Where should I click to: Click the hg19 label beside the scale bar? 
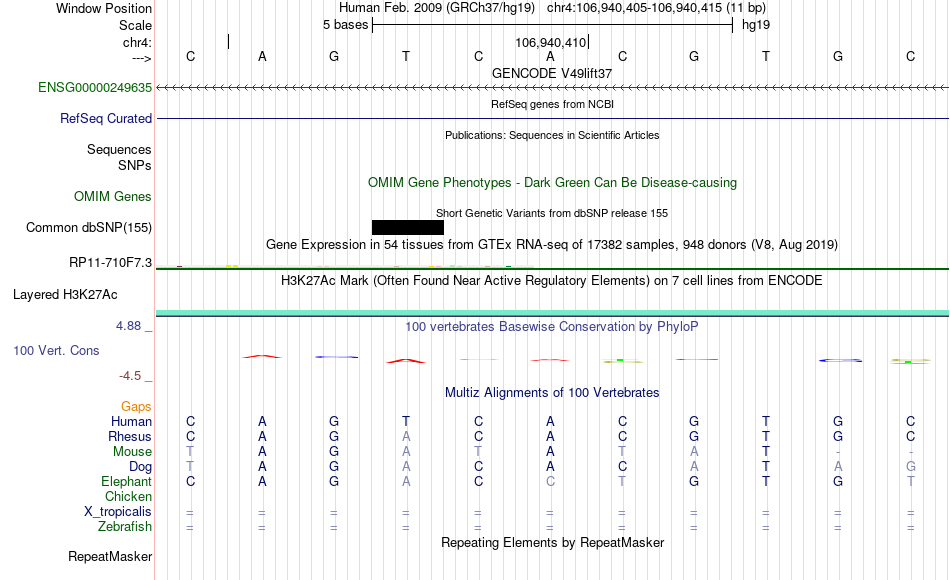[x=756, y=25]
